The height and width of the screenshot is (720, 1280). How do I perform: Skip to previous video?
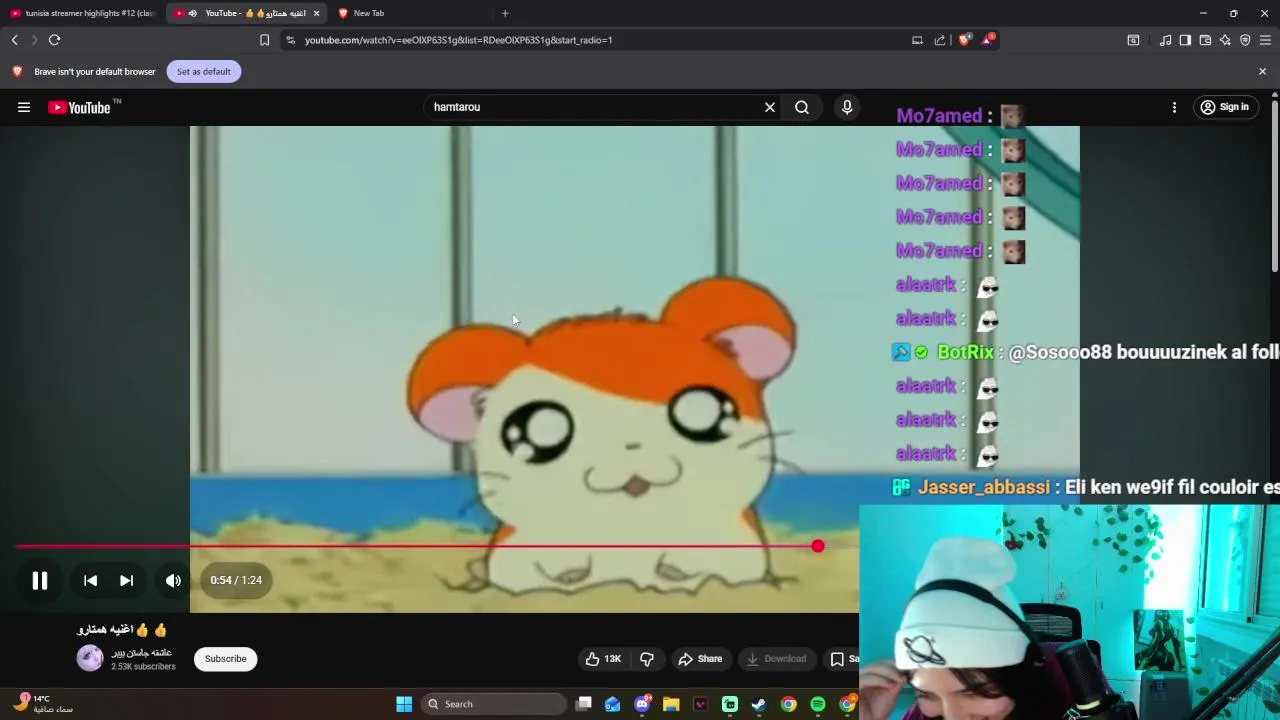click(x=90, y=580)
